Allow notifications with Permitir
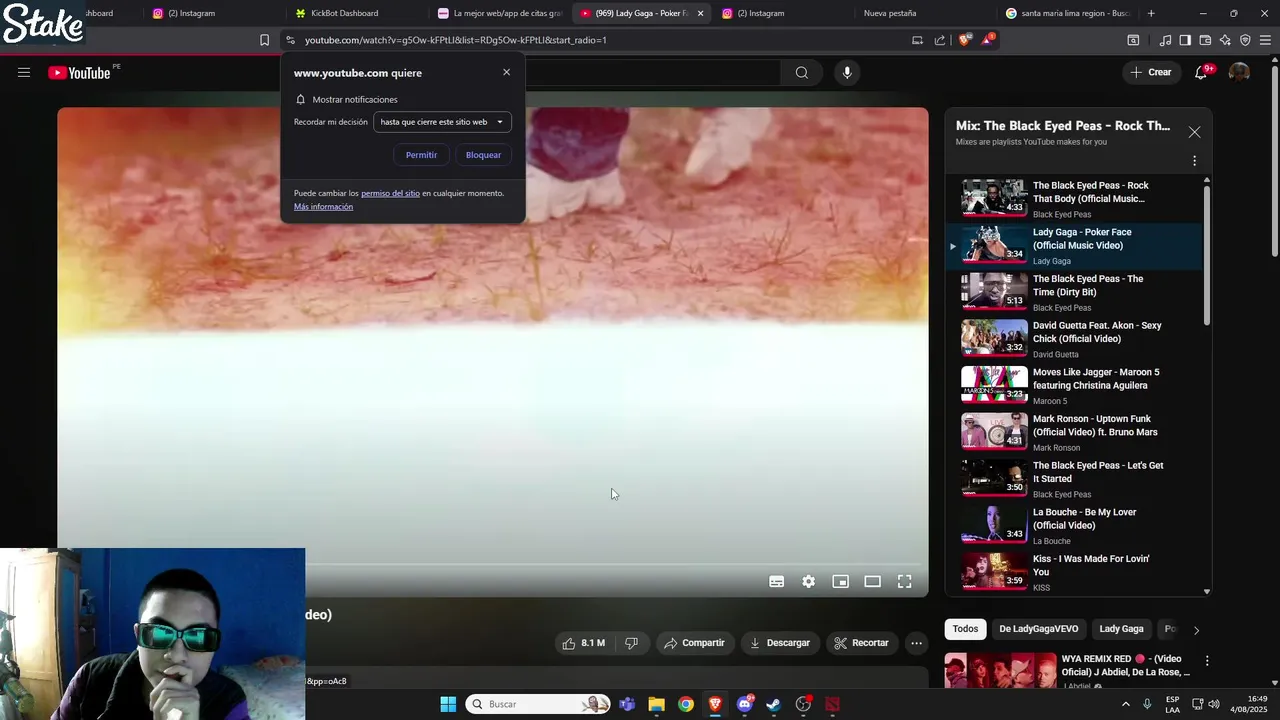The height and width of the screenshot is (720, 1280). [x=421, y=155]
